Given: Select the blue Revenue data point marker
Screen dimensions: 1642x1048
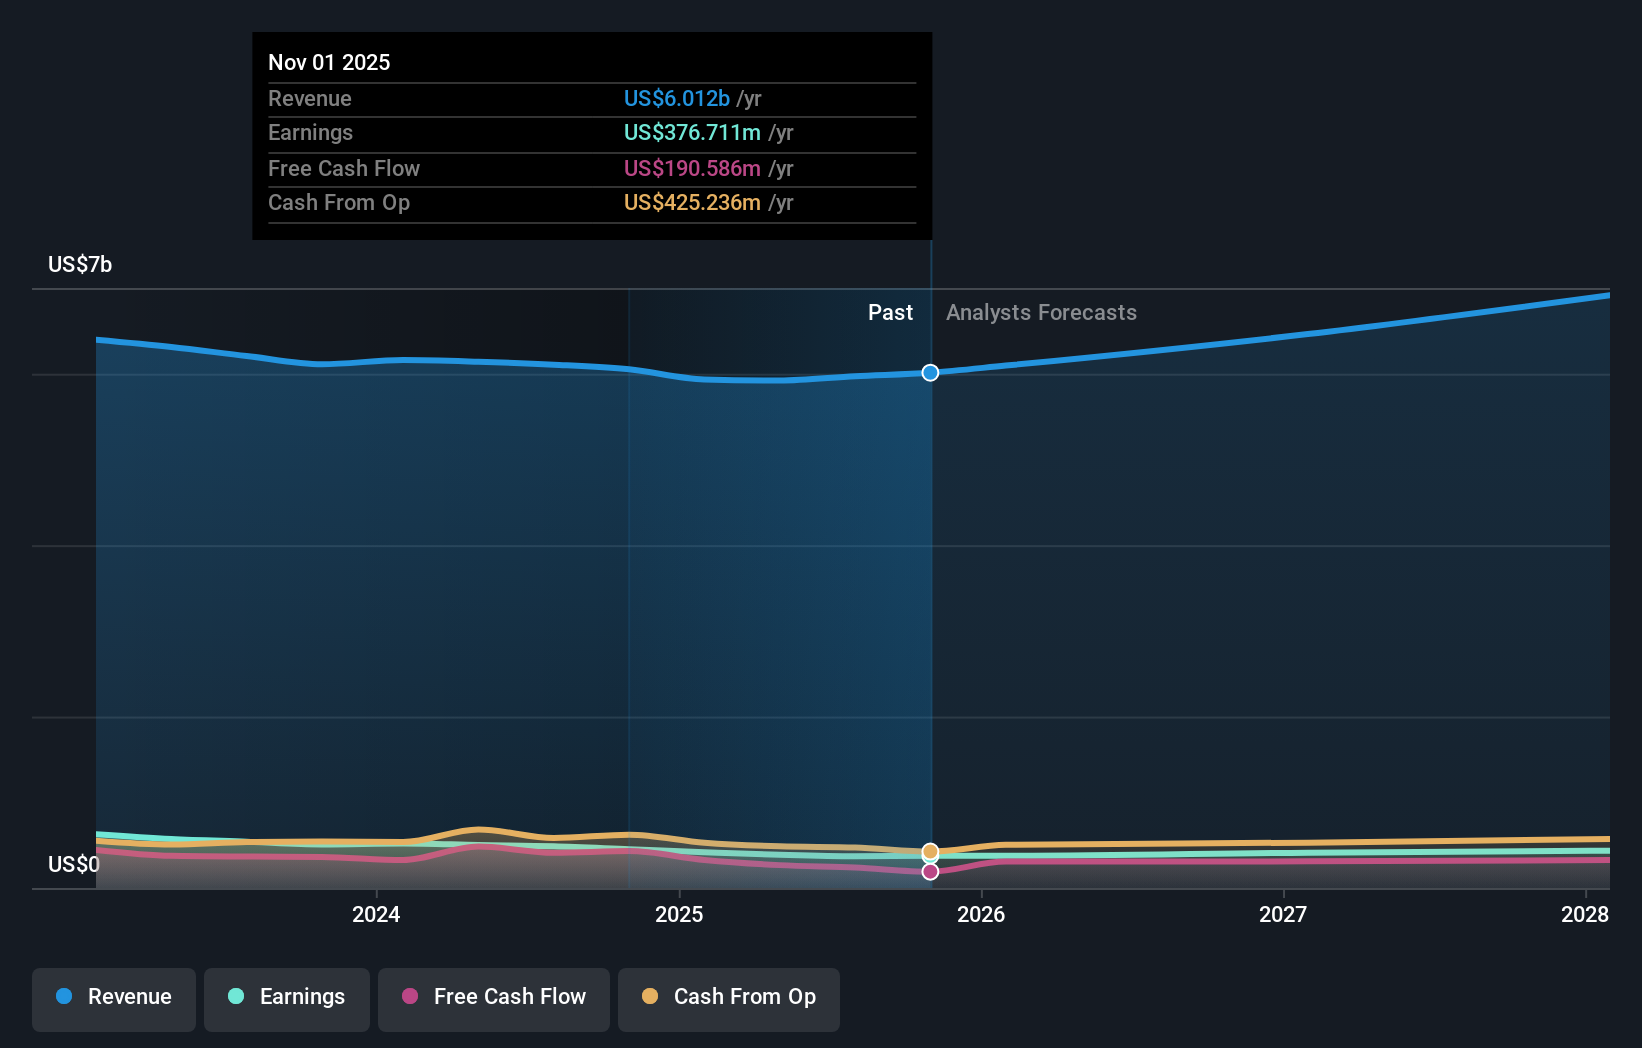Looking at the screenshot, I should [930, 372].
